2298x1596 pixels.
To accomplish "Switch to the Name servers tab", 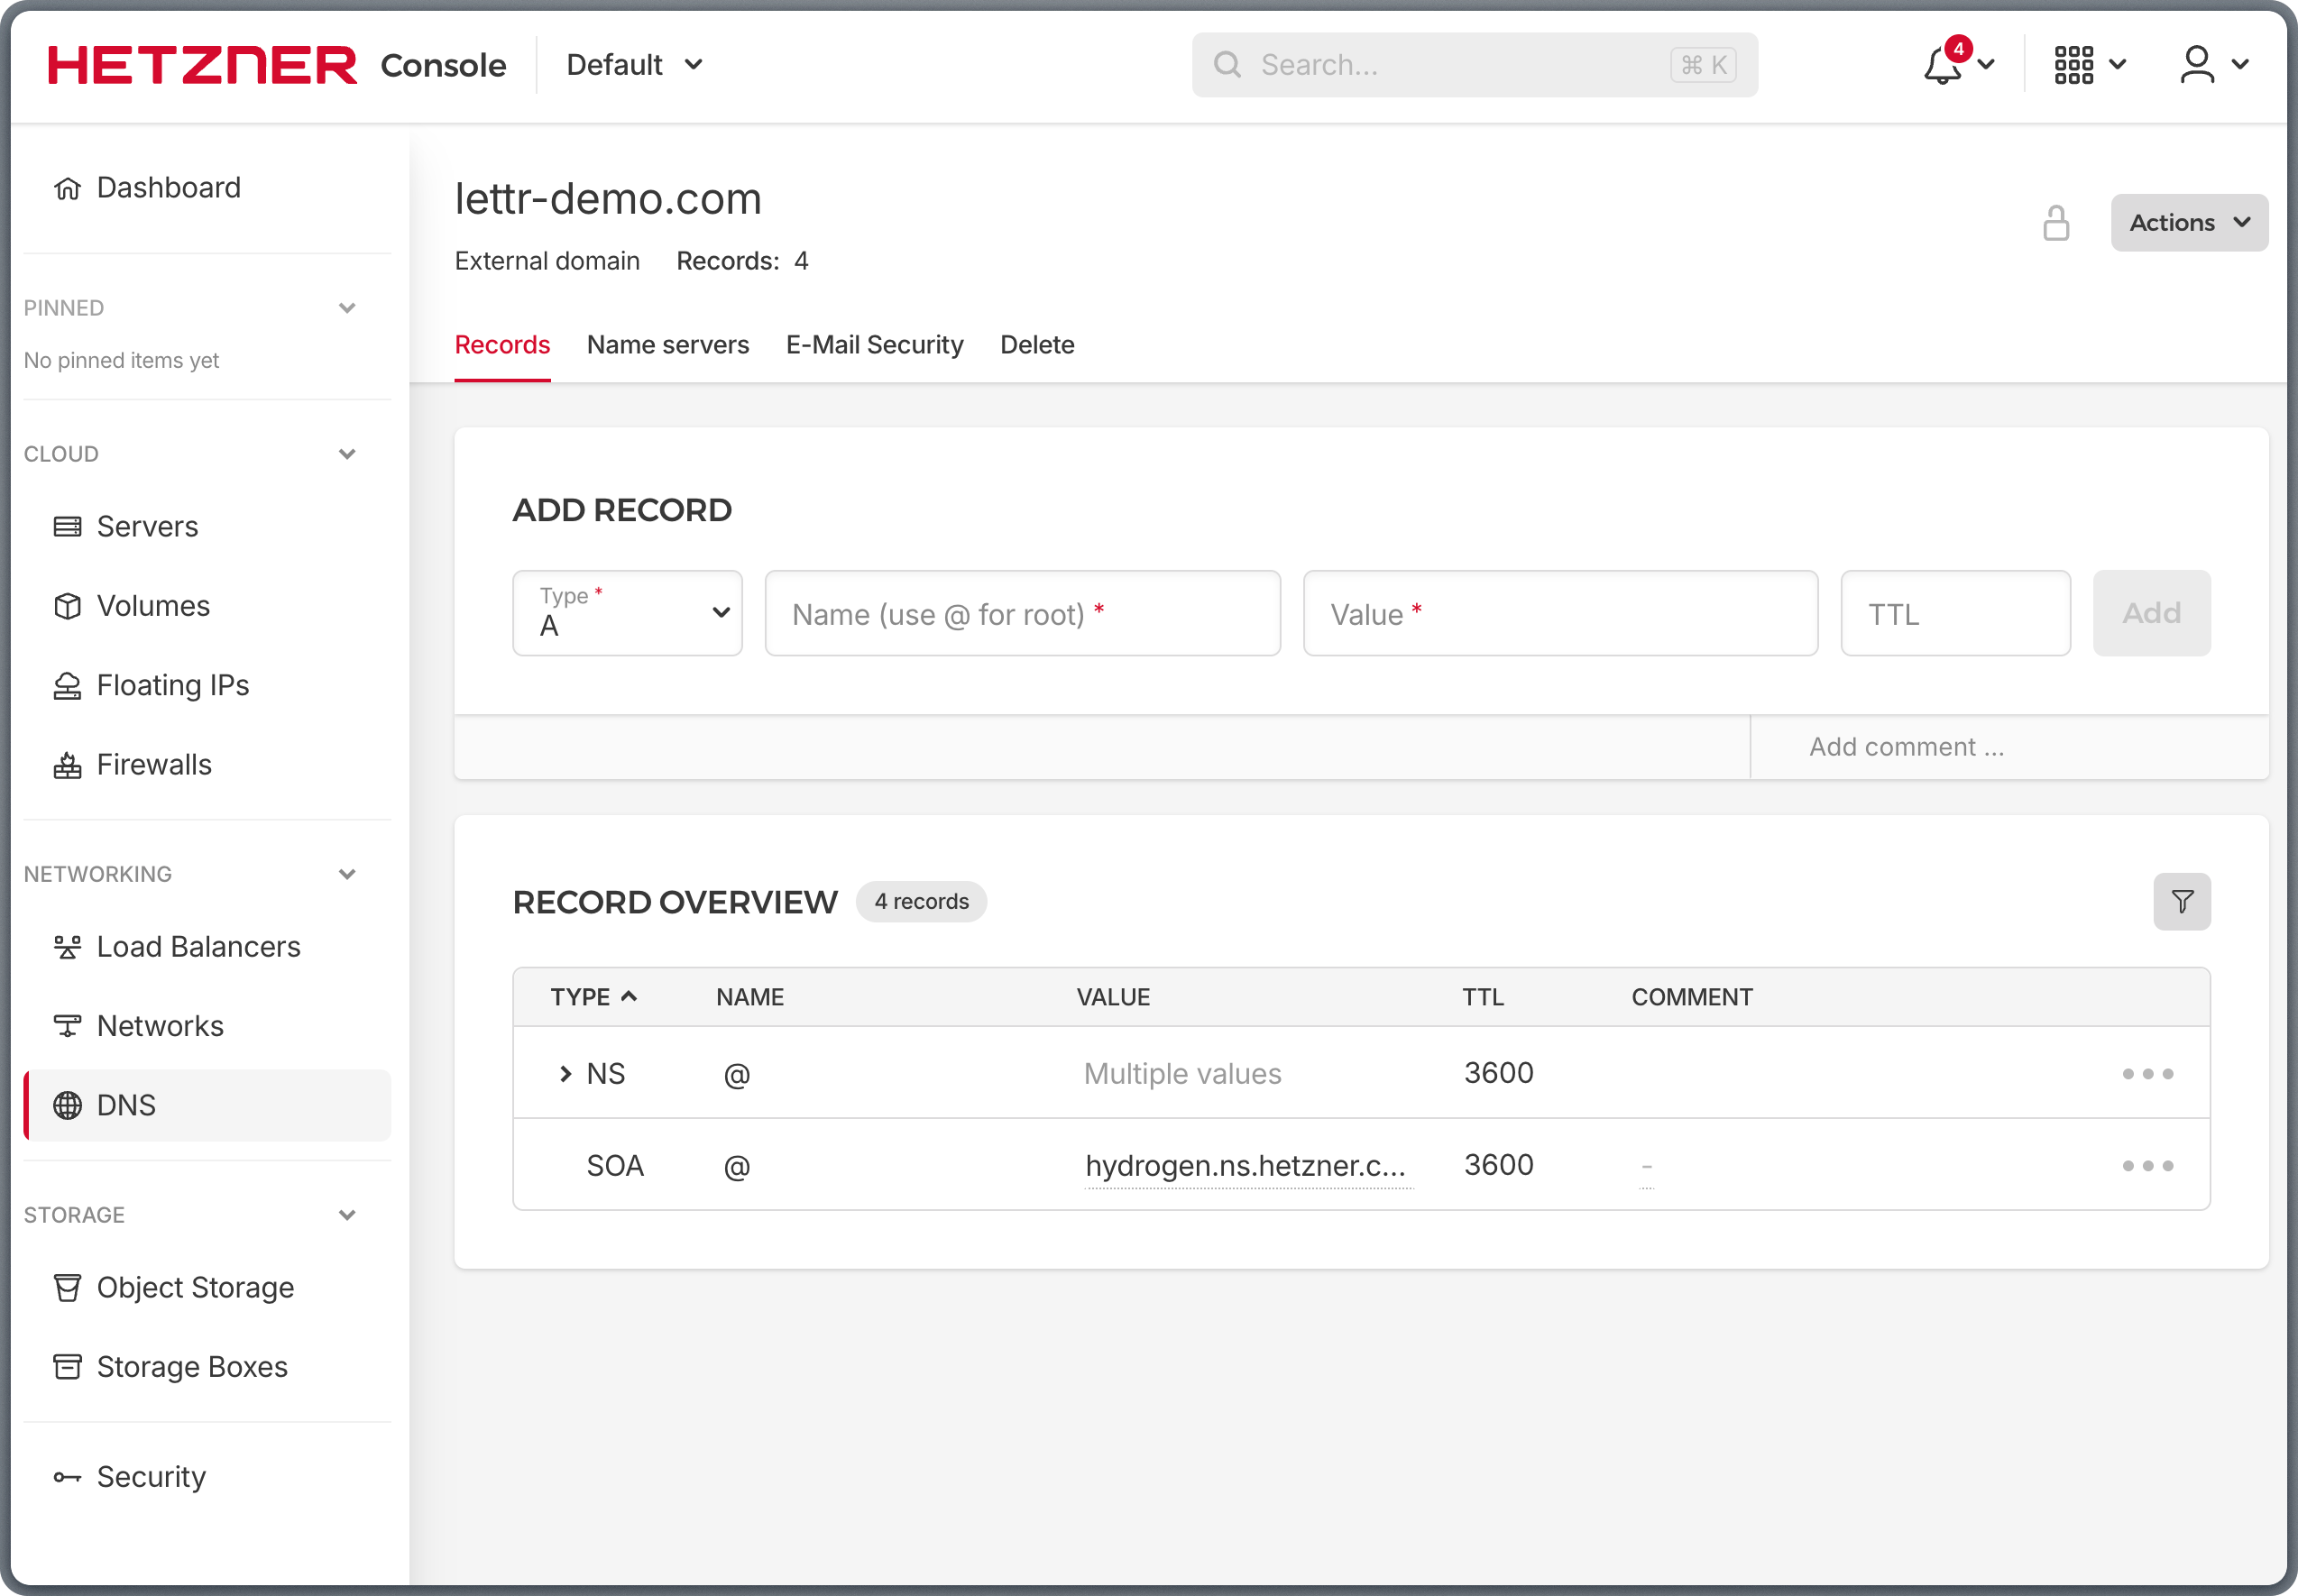I will click(x=667, y=344).
